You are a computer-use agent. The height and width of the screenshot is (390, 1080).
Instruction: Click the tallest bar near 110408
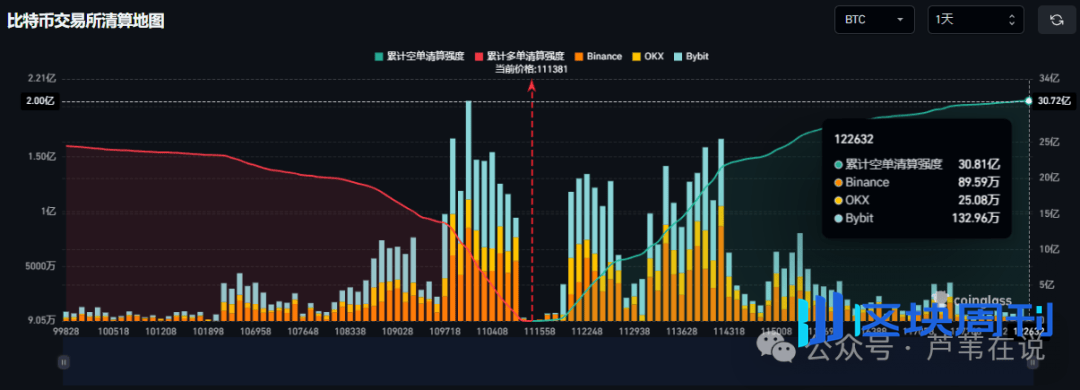pos(468,211)
